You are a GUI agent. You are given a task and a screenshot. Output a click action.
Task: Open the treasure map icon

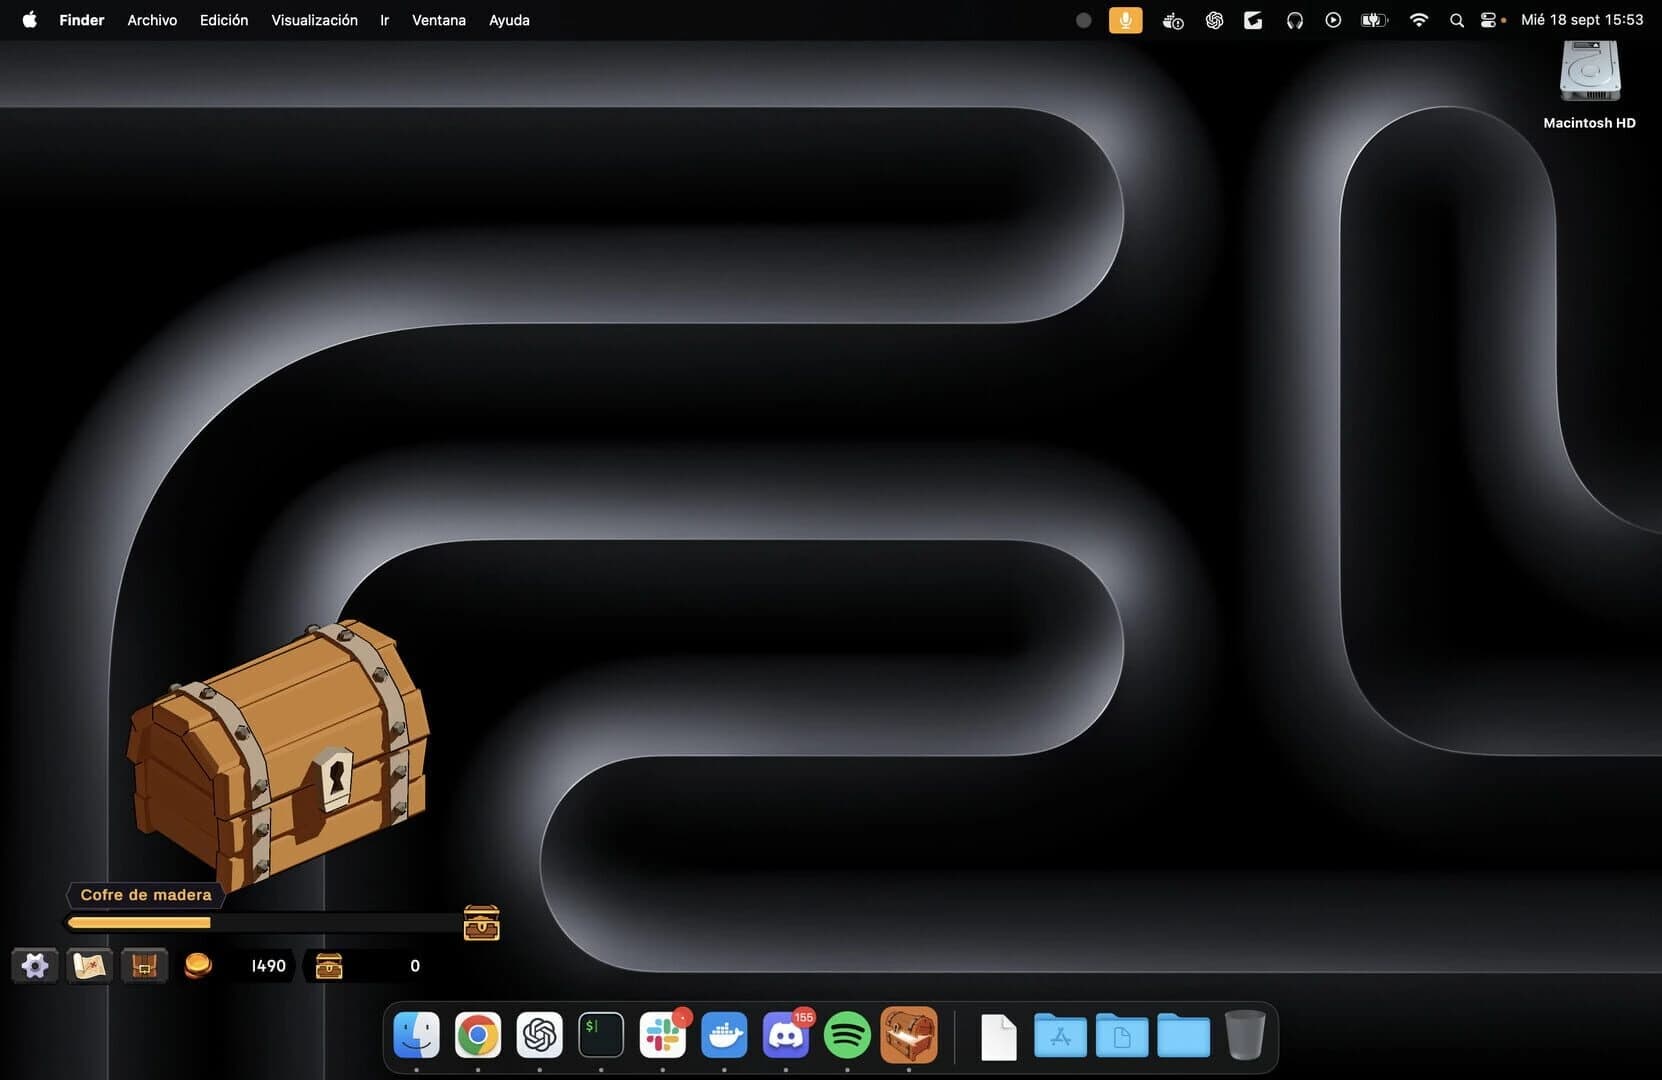click(90, 966)
